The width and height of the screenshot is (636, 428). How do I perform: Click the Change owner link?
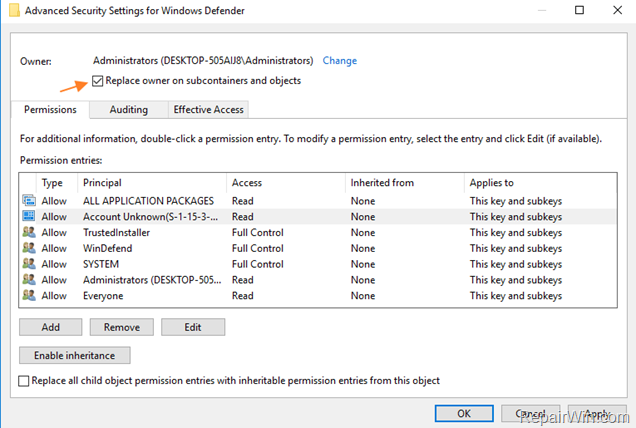pos(339,61)
